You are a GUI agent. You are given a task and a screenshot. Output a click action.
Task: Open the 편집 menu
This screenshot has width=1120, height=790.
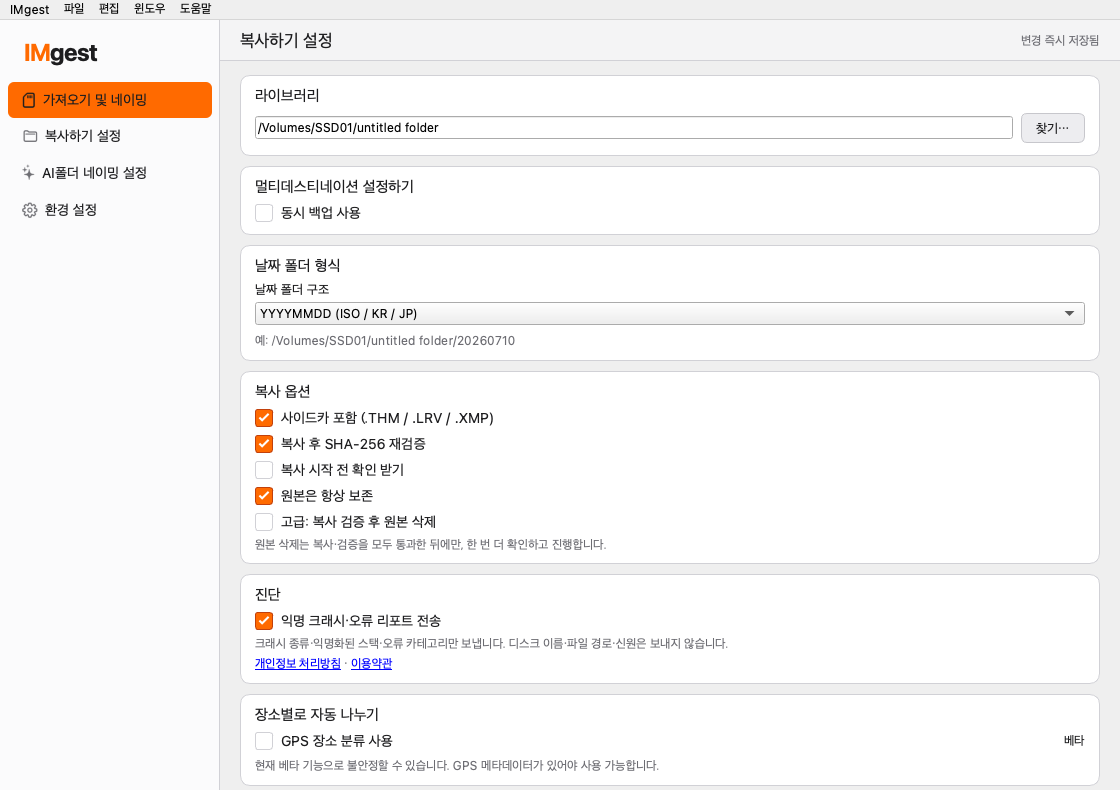(x=109, y=9)
